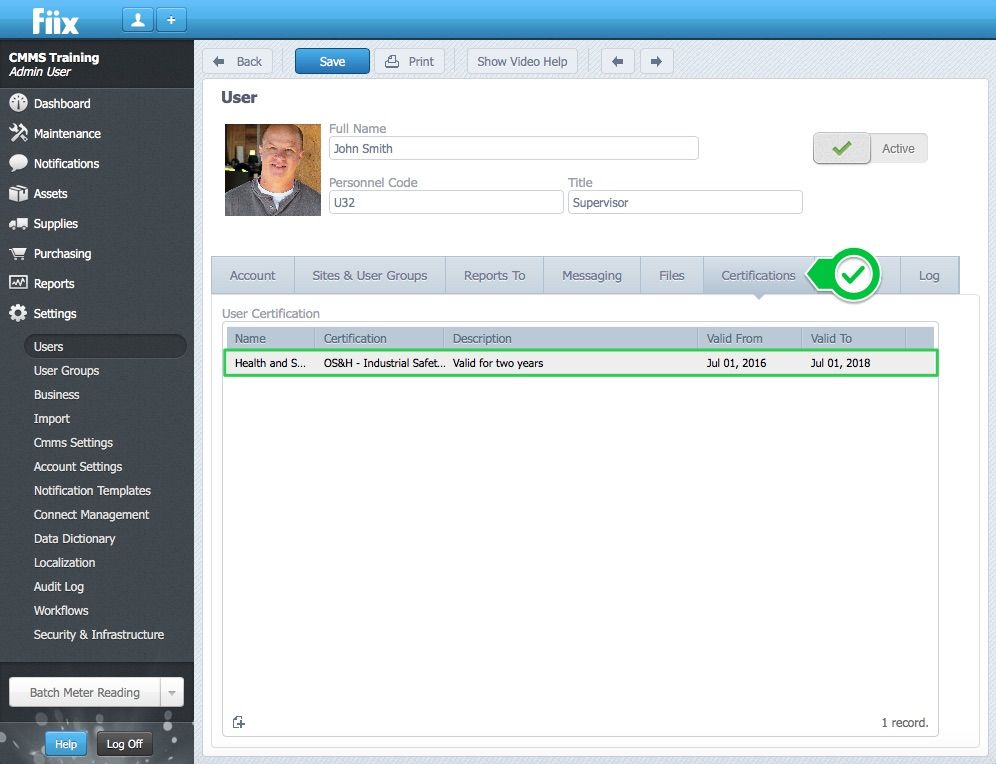The image size is (996, 764).
Task: Click the plus icon in header
Action: click(171, 20)
